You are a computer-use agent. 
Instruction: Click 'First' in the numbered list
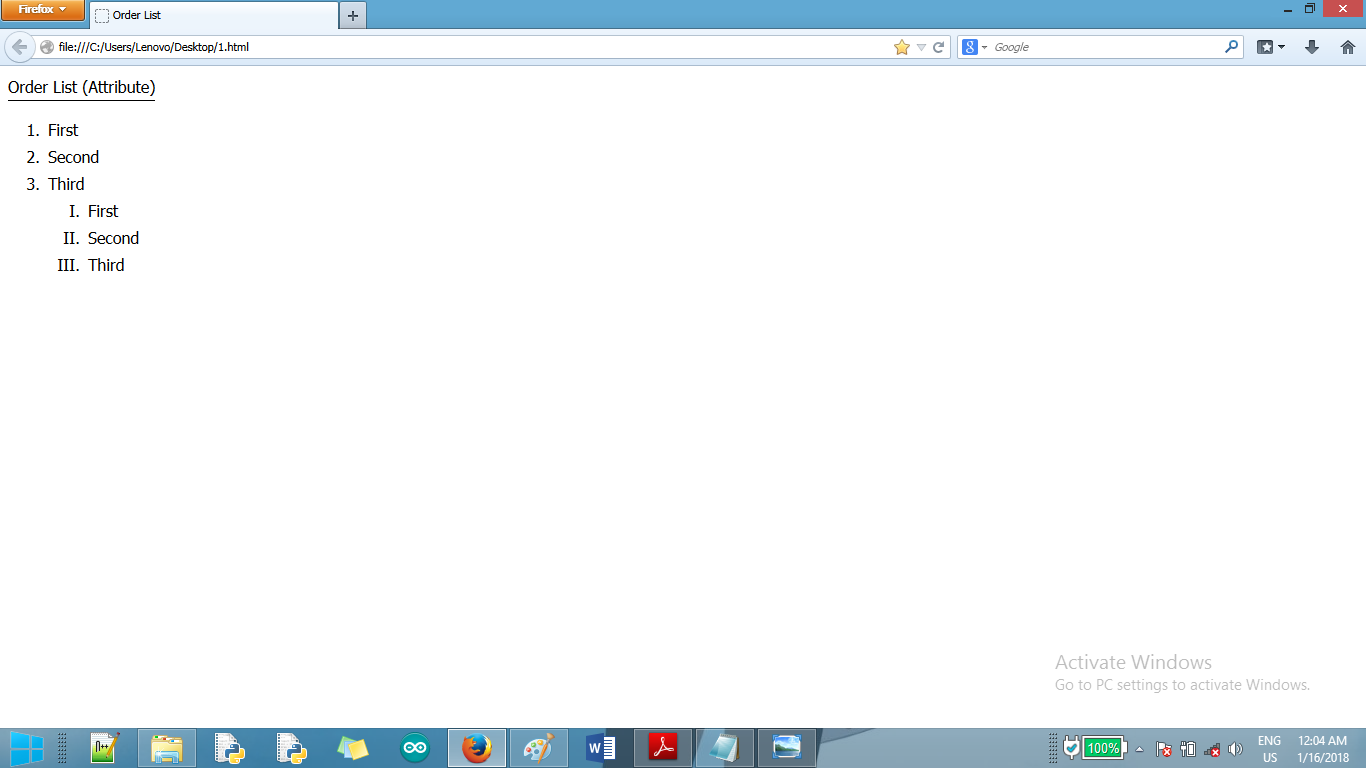coord(63,130)
